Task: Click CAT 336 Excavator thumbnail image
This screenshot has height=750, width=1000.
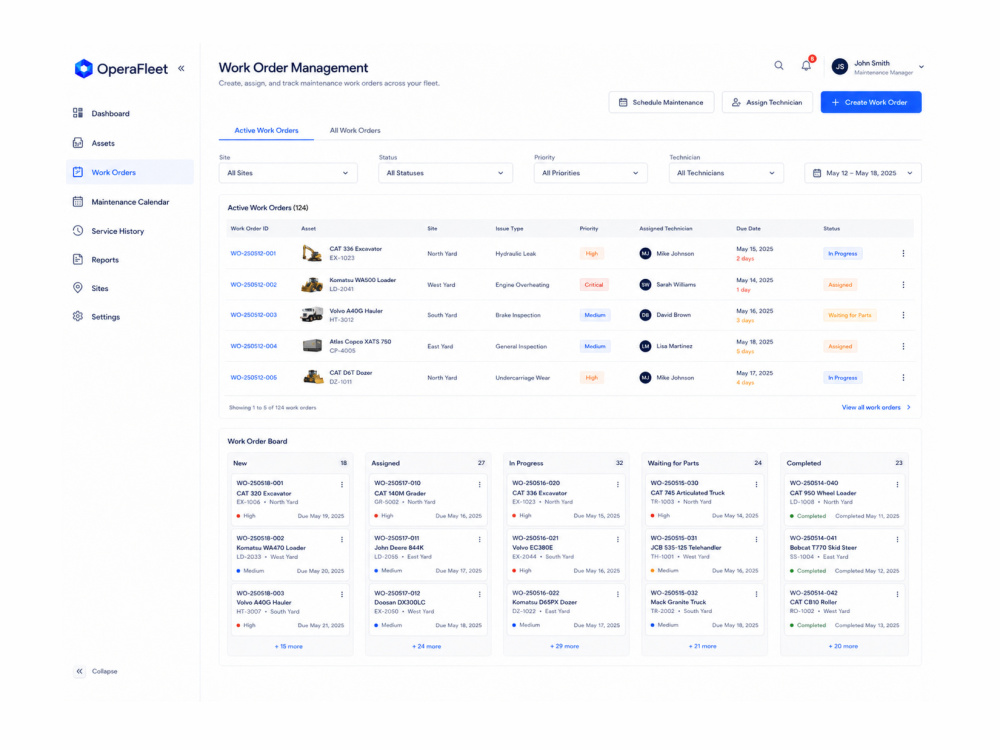Action: click(312, 253)
